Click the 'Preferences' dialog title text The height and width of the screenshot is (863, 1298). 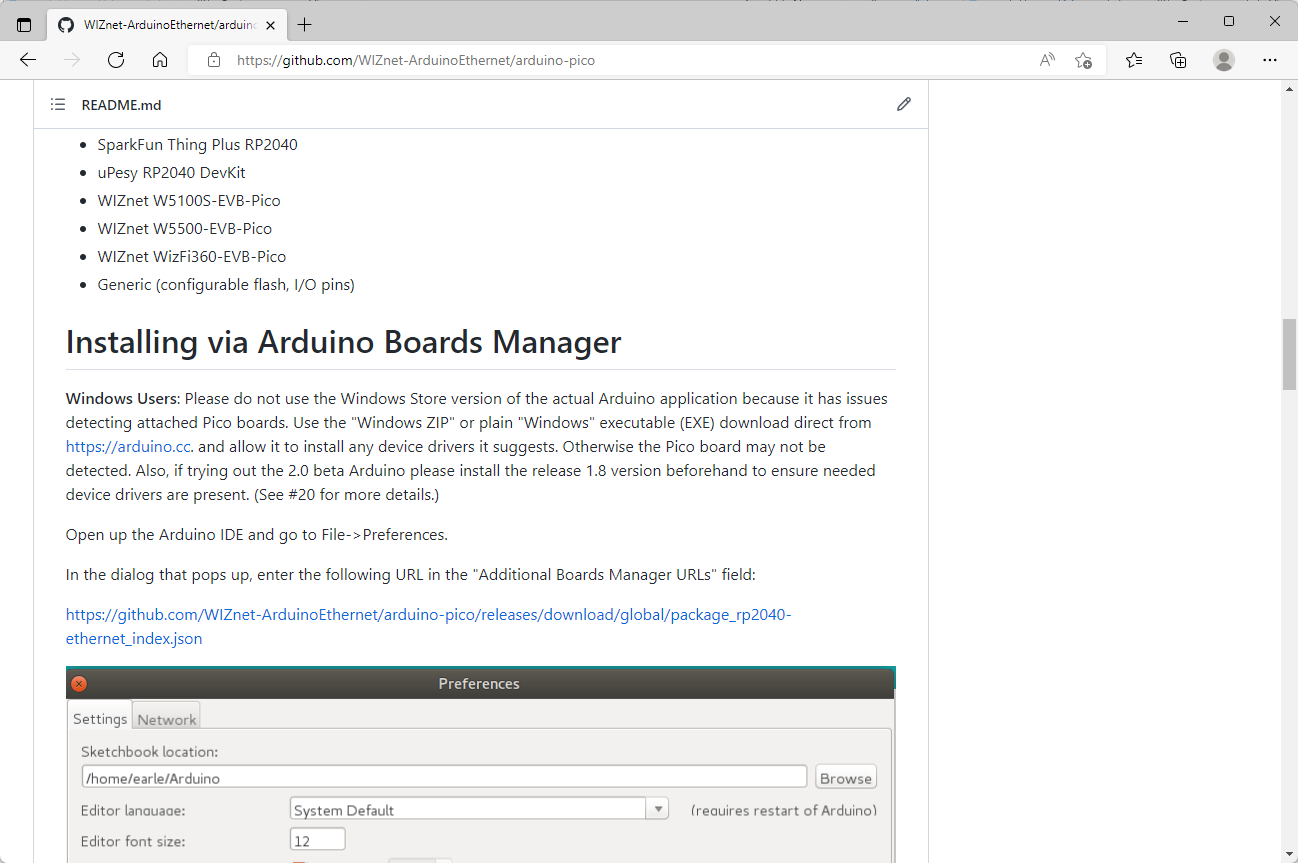click(479, 684)
